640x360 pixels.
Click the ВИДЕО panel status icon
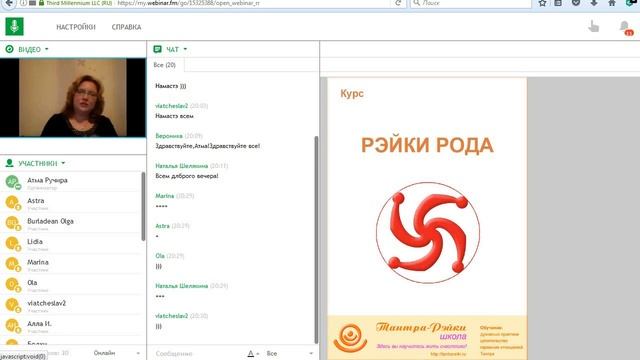coord(9,49)
